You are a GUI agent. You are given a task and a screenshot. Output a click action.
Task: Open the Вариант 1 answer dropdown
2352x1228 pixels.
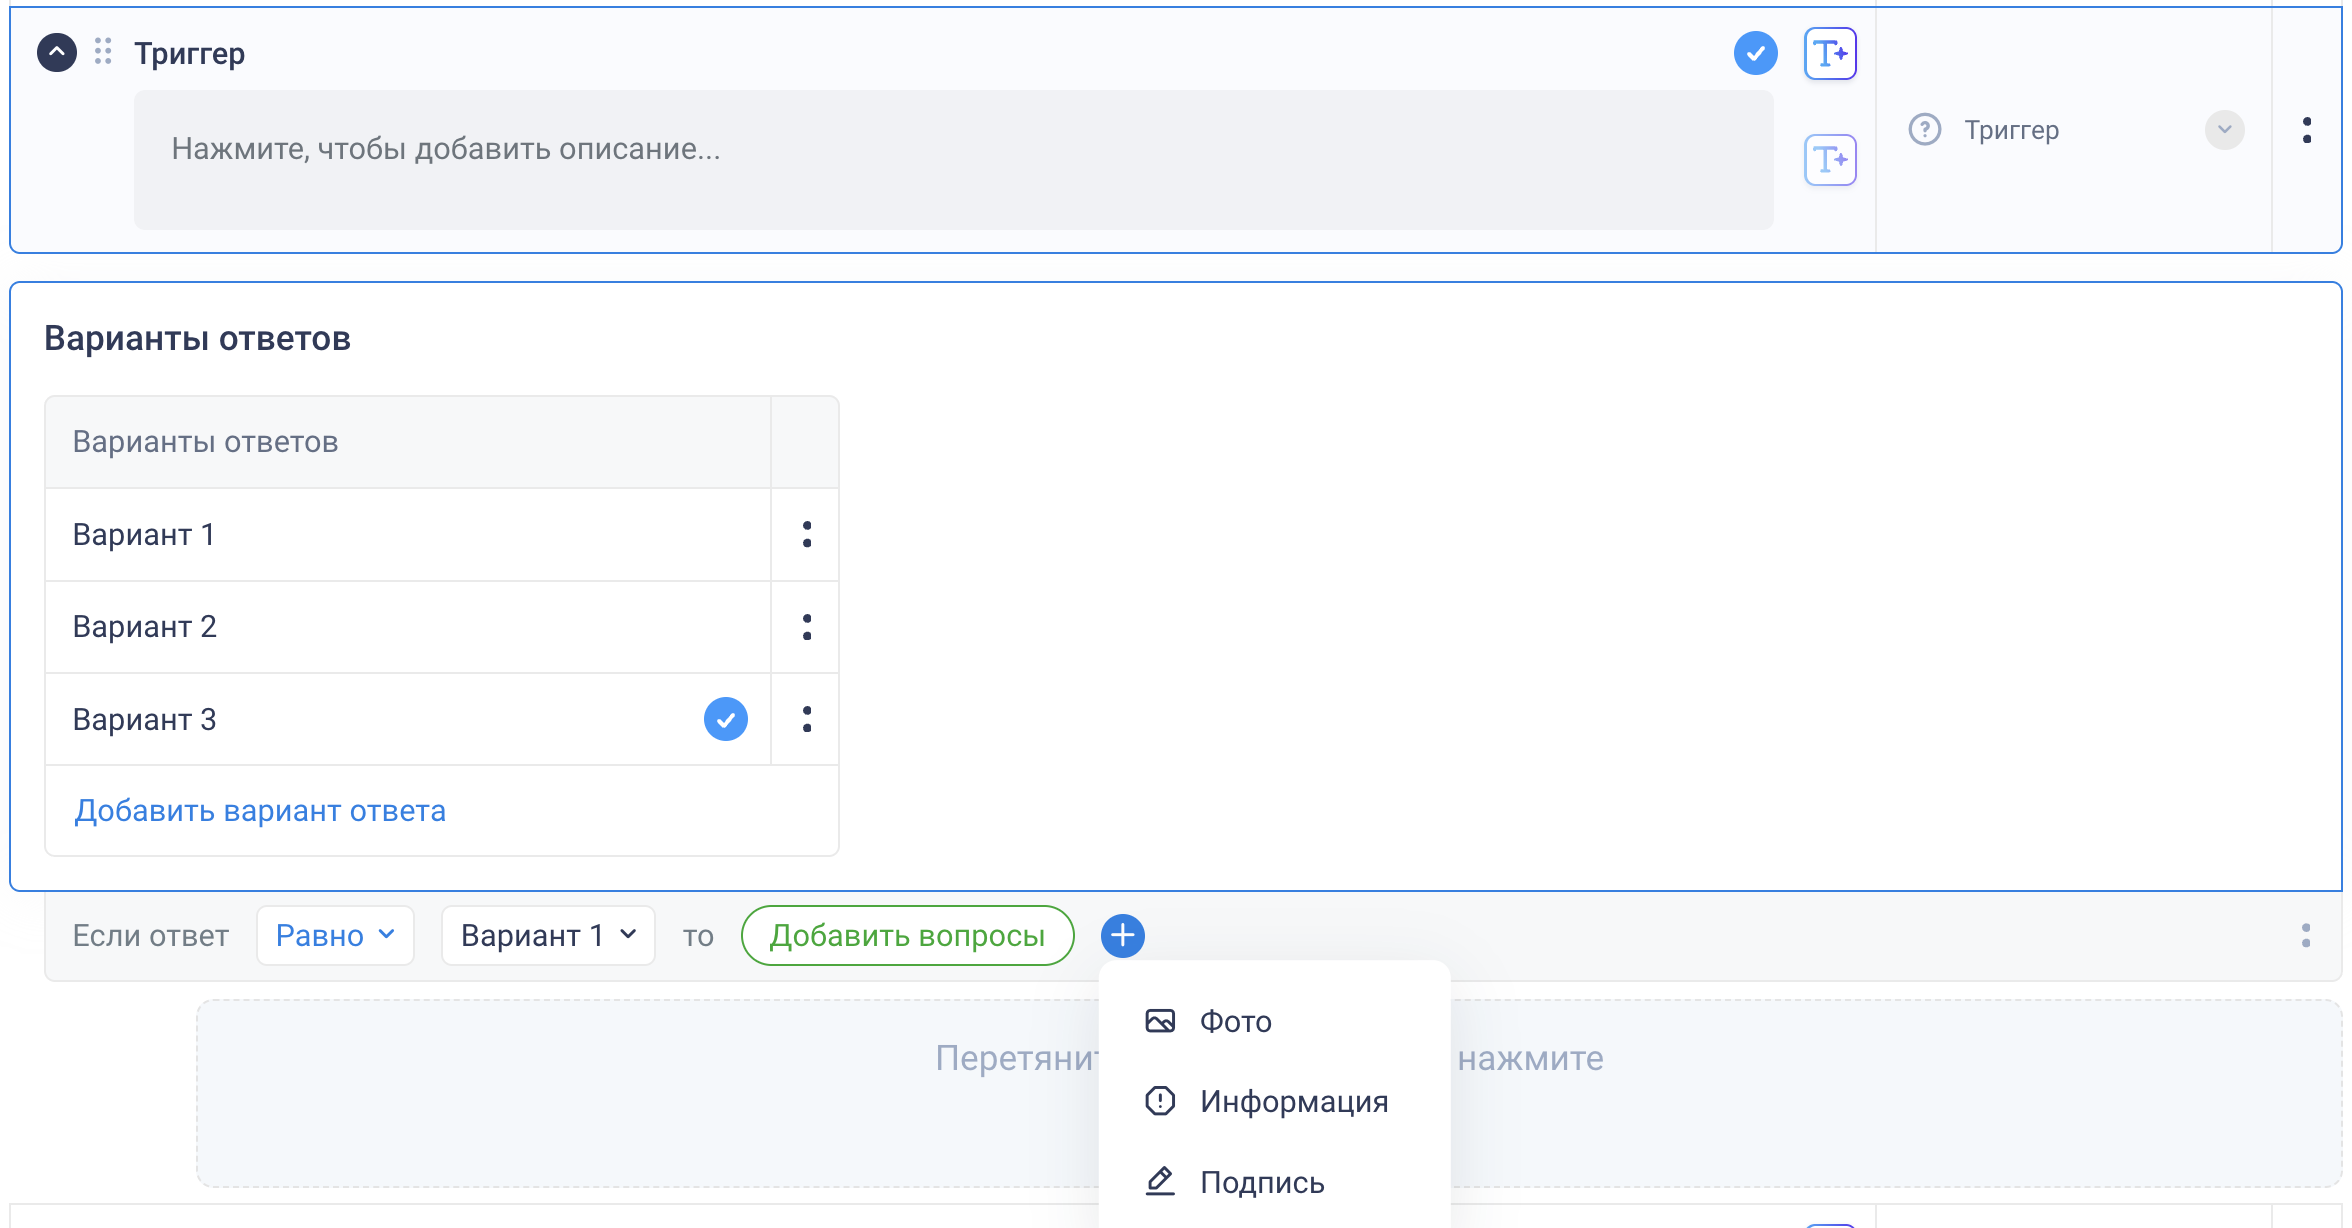[x=548, y=936]
